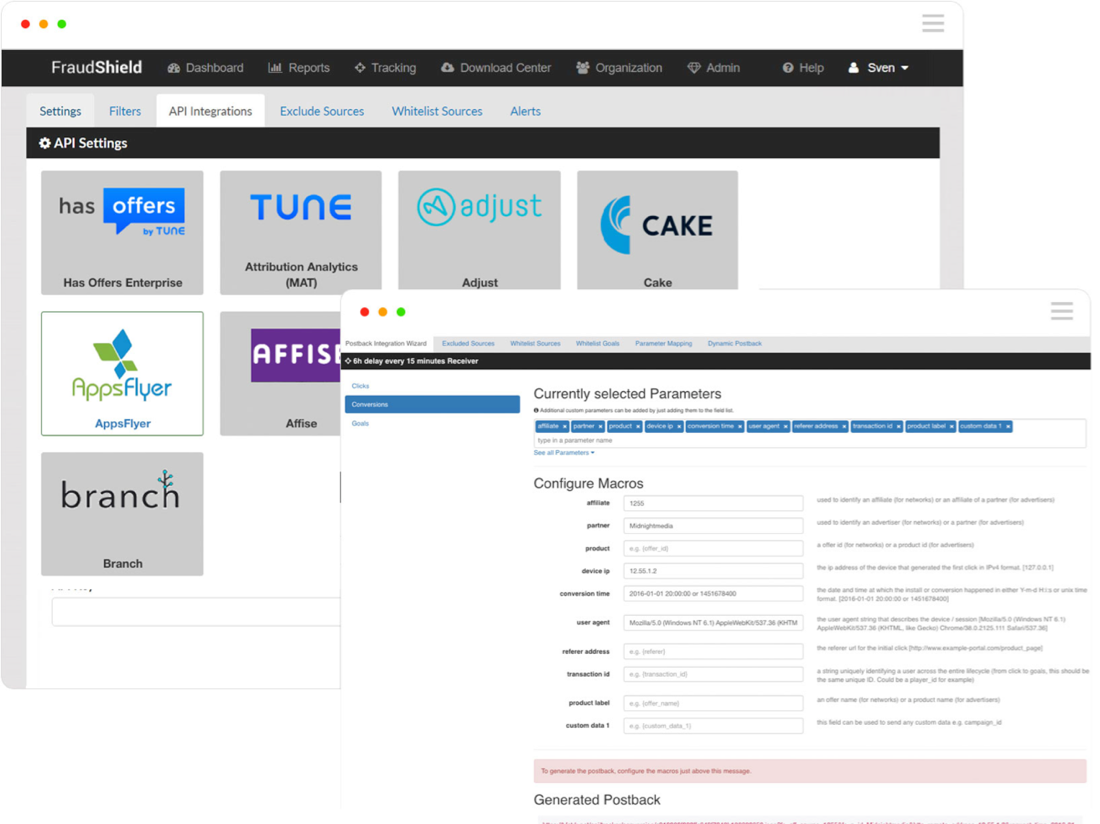Open the Download Center

pyautogui.click(x=496, y=68)
